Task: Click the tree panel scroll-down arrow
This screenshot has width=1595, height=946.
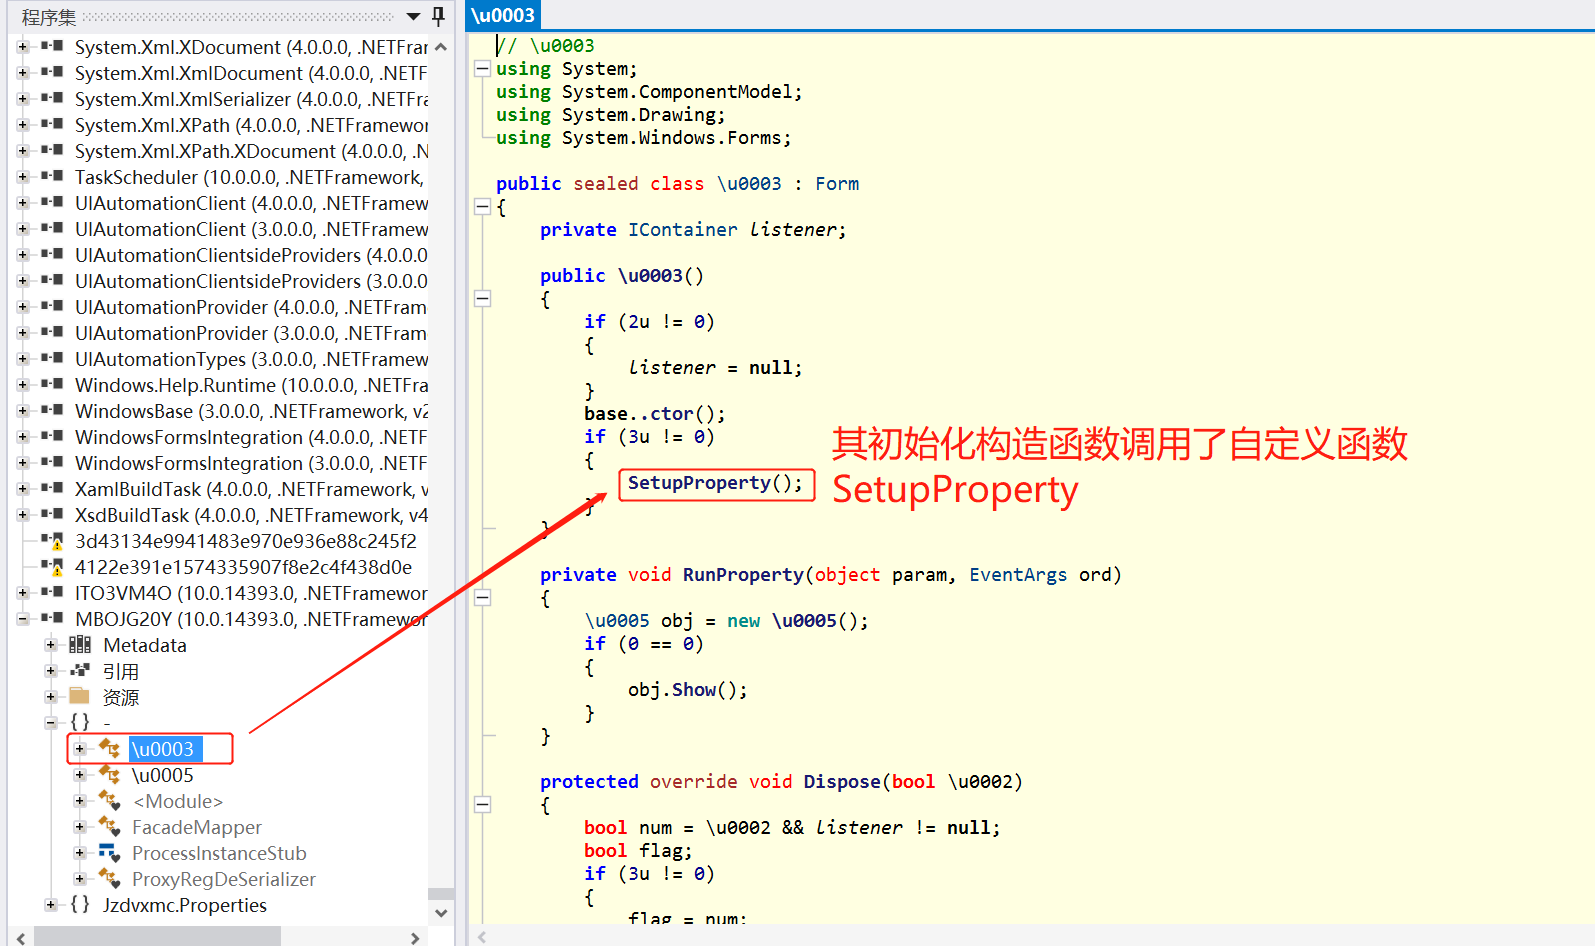Action: (441, 913)
